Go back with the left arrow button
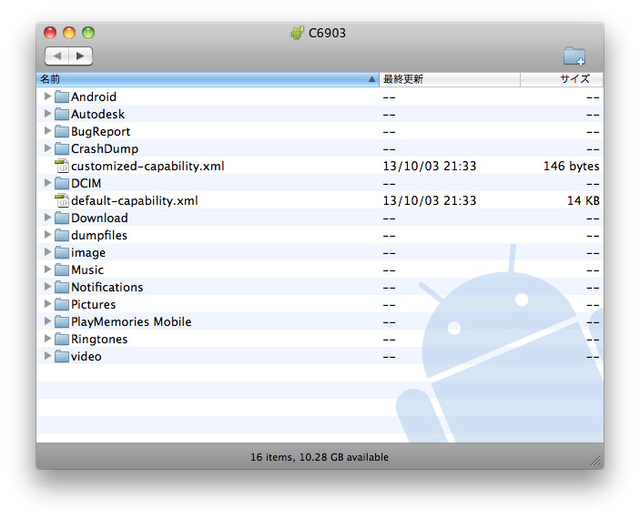Image resolution: width=640 pixels, height=519 pixels. (57, 56)
